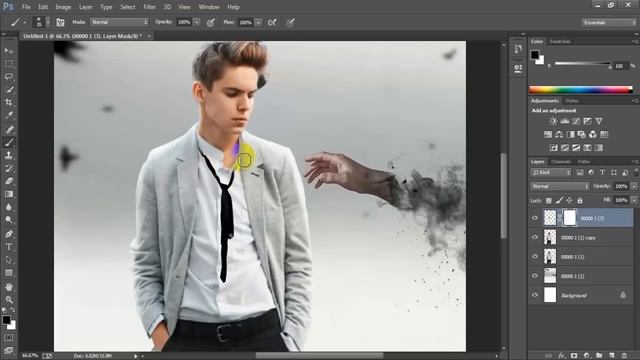Viewport: 640px width, 360px height.
Task: Select the Eyedropper tool
Action: coord(9,115)
